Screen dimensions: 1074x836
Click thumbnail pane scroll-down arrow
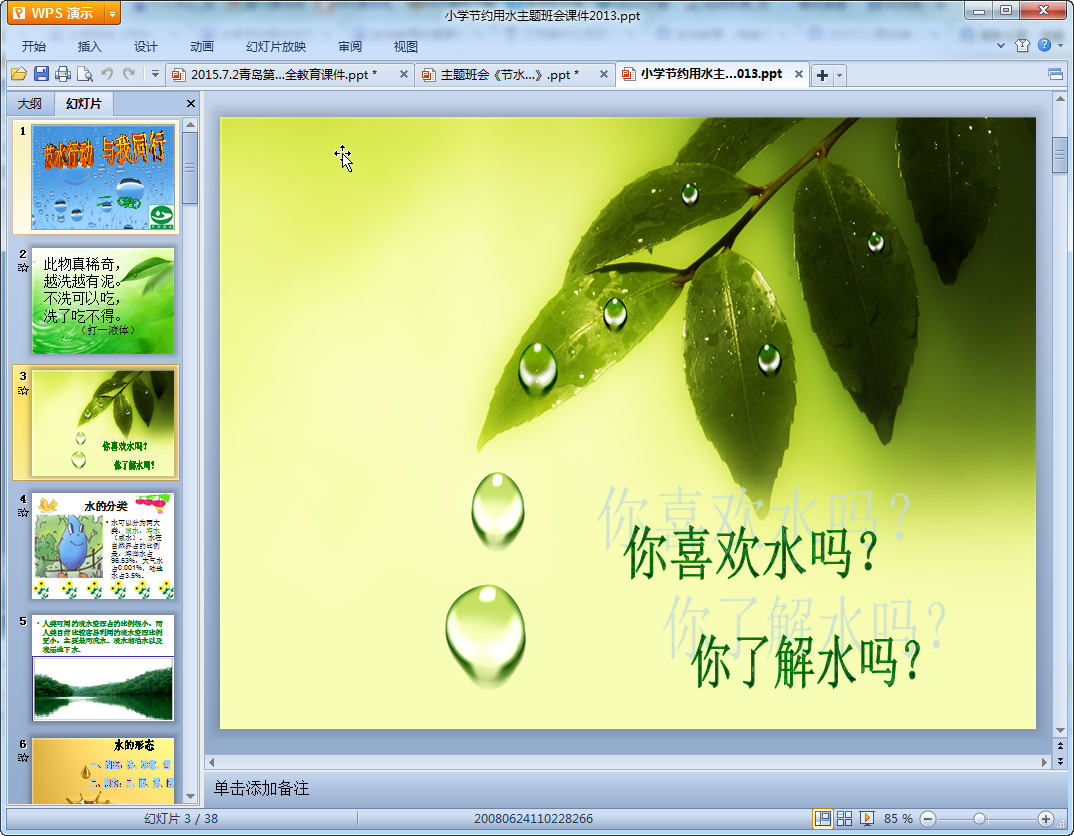pos(190,796)
